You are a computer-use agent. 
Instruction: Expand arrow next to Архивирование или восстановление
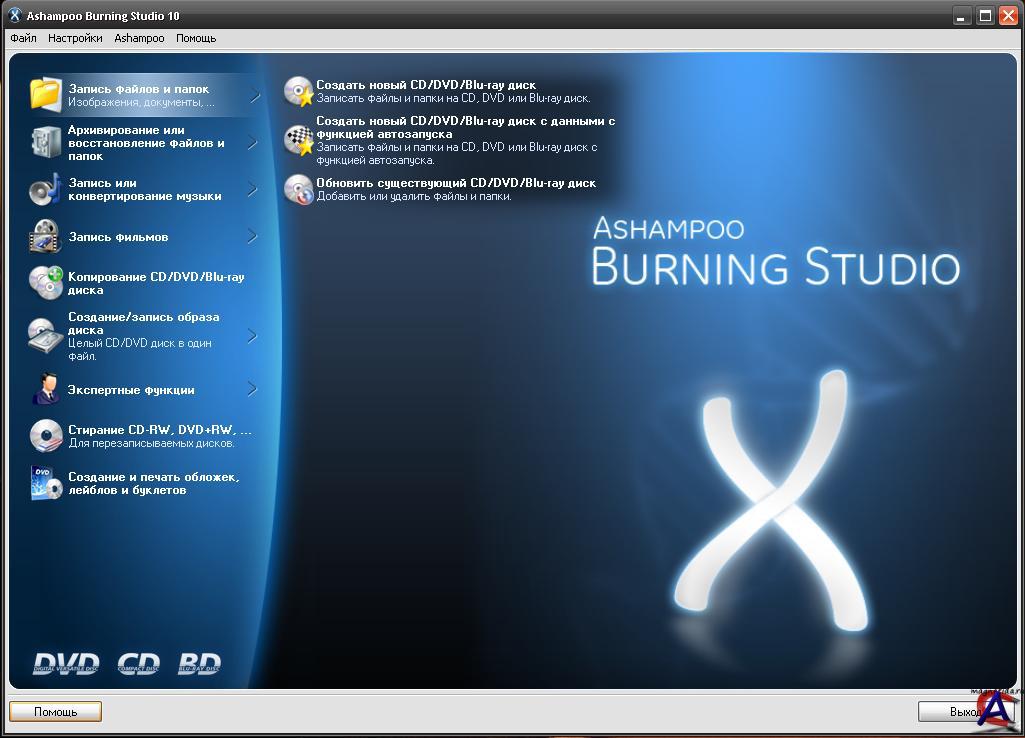pos(253,143)
